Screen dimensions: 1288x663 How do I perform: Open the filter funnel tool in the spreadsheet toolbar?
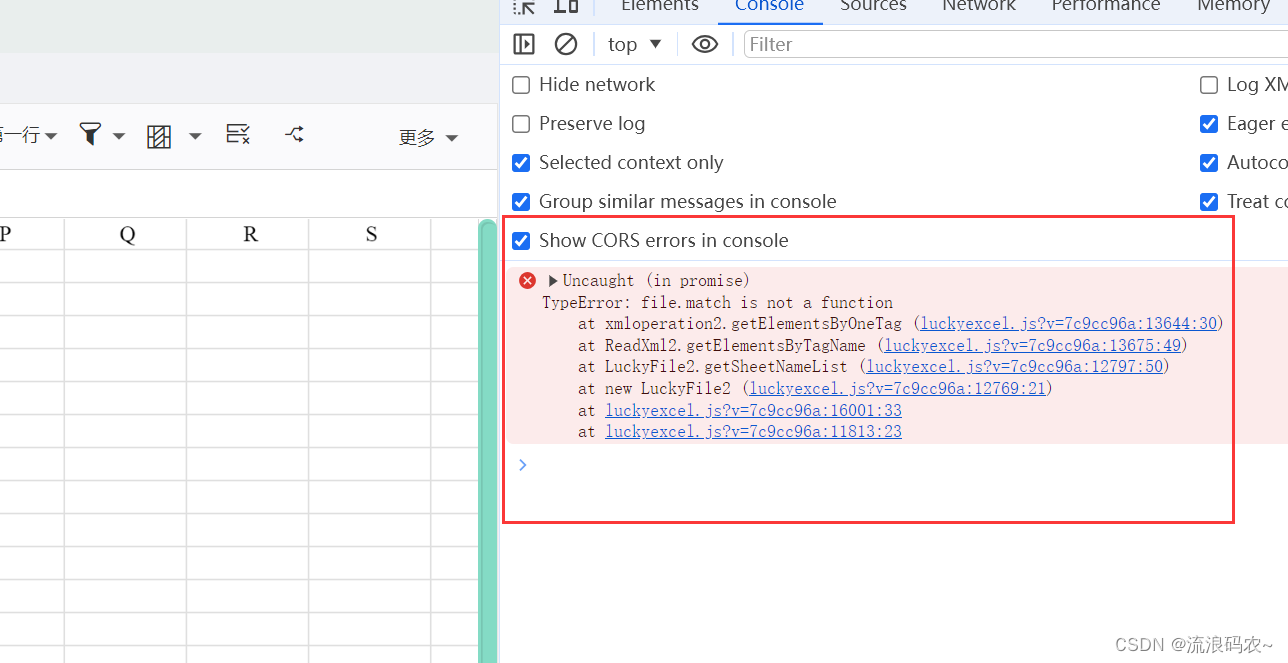(88, 134)
